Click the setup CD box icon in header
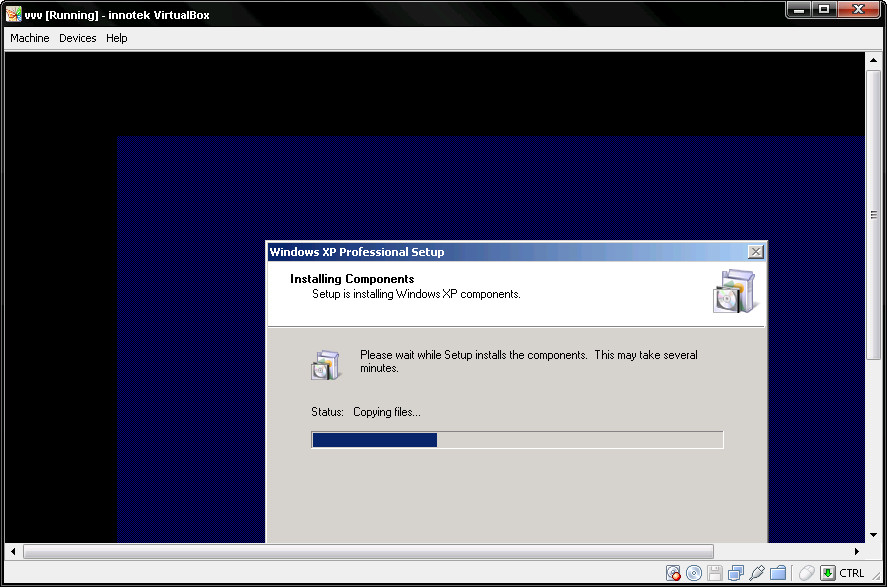Viewport: 887px width, 587px height. [x=734, y=291]
